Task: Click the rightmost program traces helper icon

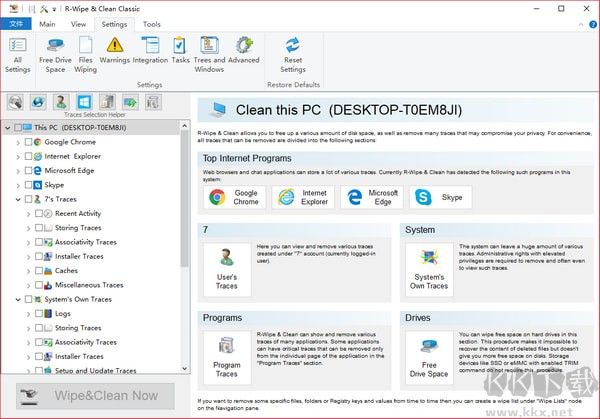Action: (153, 102)
